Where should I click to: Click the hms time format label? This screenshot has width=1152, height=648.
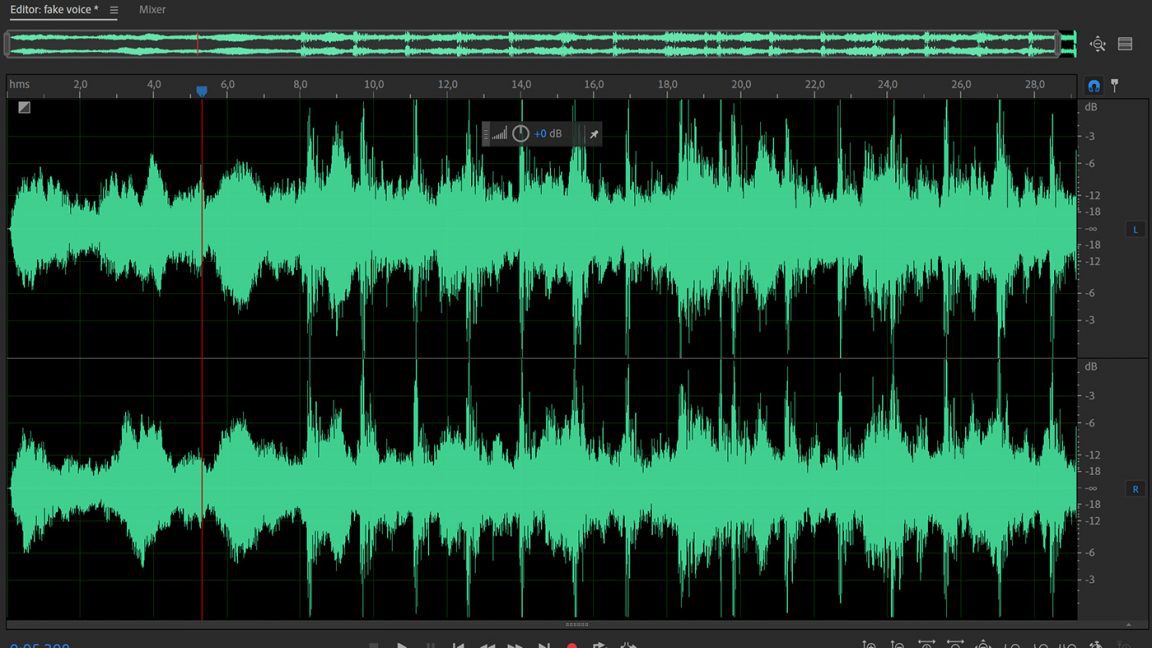tap(19, 85)
